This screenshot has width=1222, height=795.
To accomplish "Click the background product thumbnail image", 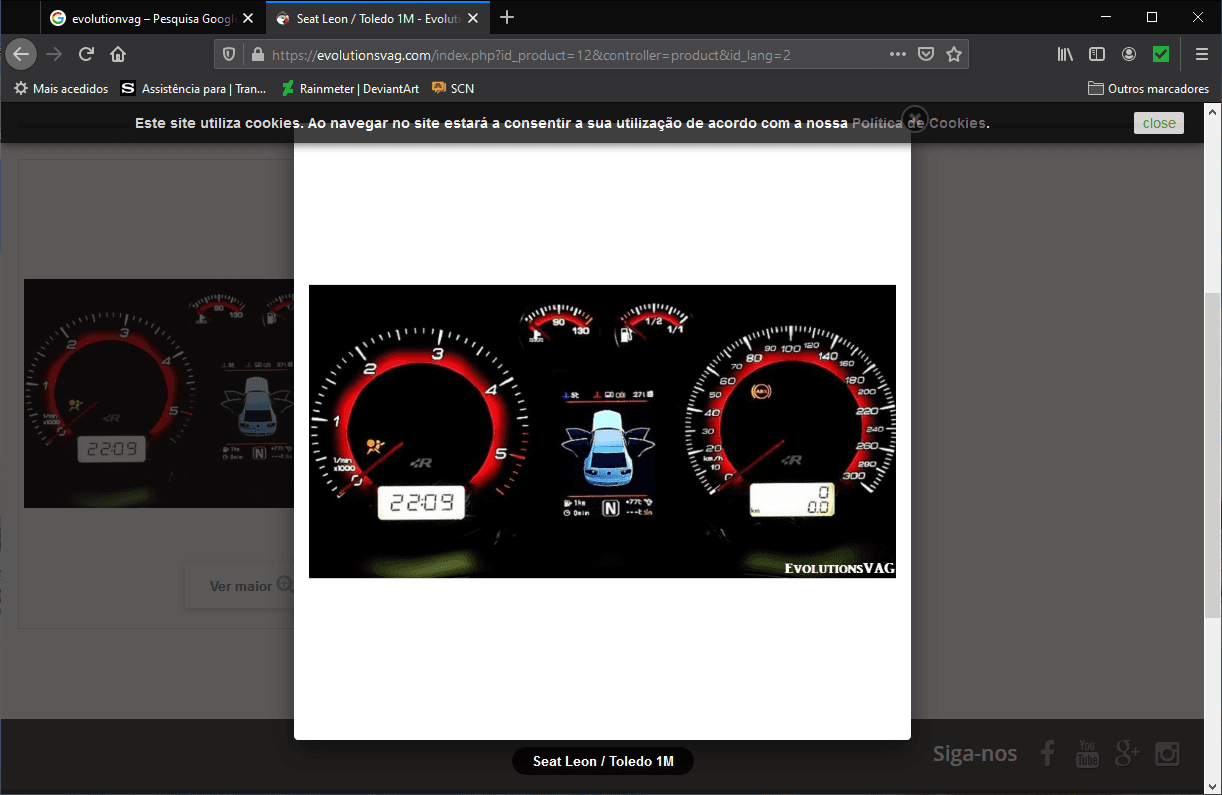I will pos(159,393).
